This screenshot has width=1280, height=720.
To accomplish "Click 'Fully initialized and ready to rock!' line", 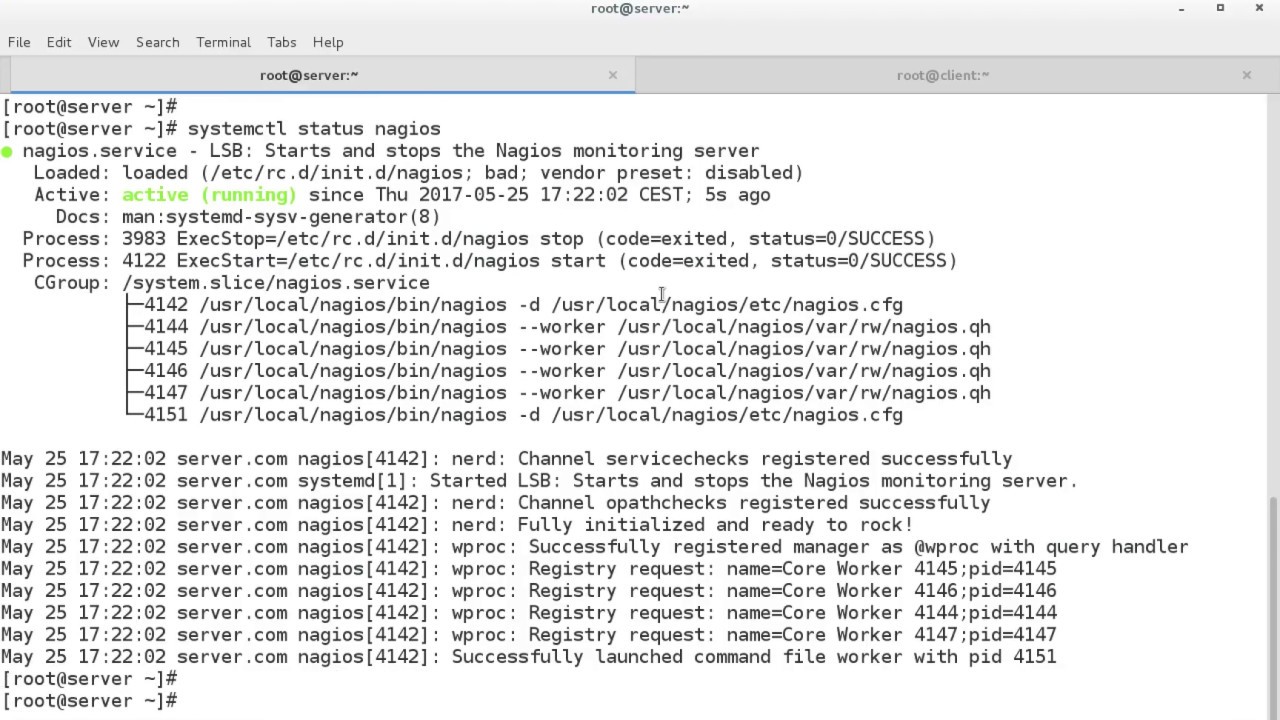I will pos(457,525).
